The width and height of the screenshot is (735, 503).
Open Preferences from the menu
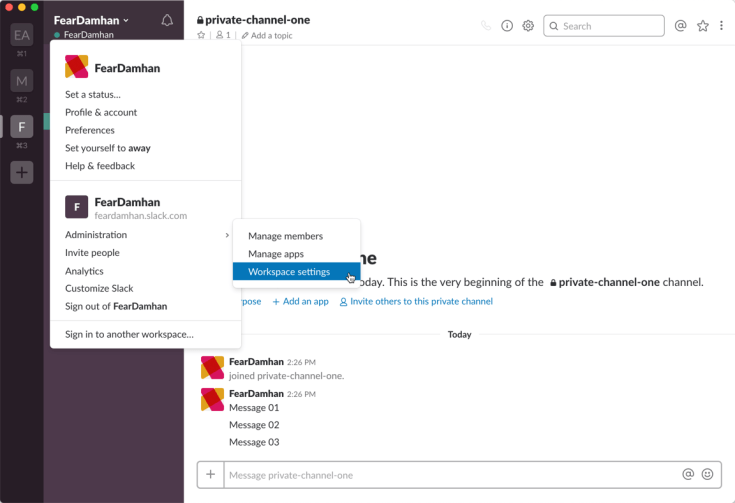[x=90, y=130]
